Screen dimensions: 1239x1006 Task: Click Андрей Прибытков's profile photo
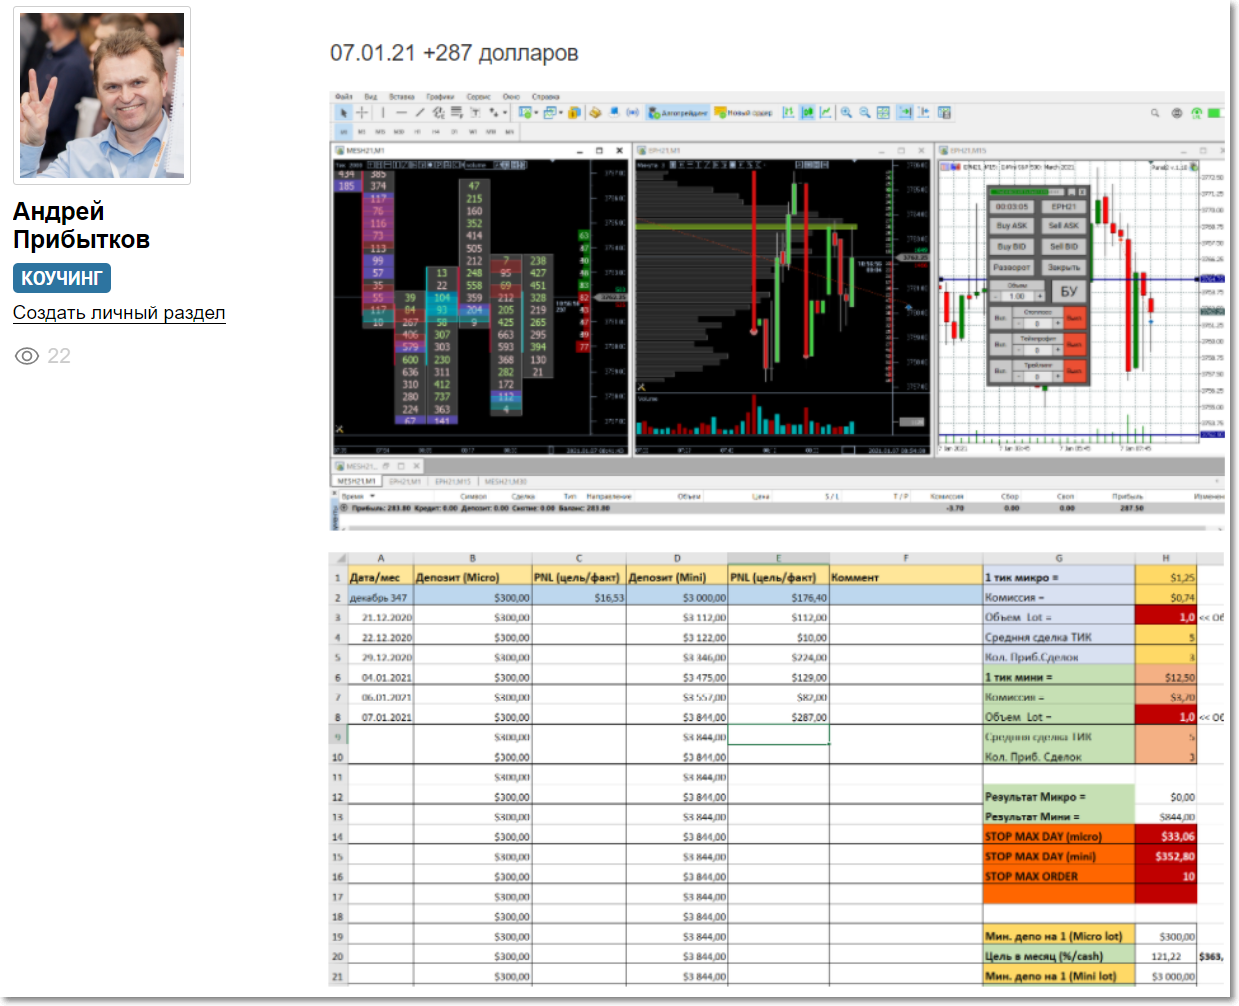(x=102, y=96)
